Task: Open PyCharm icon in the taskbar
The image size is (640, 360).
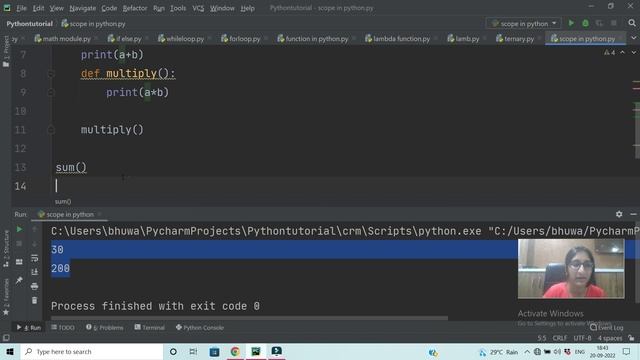Action: coord(256,351)
